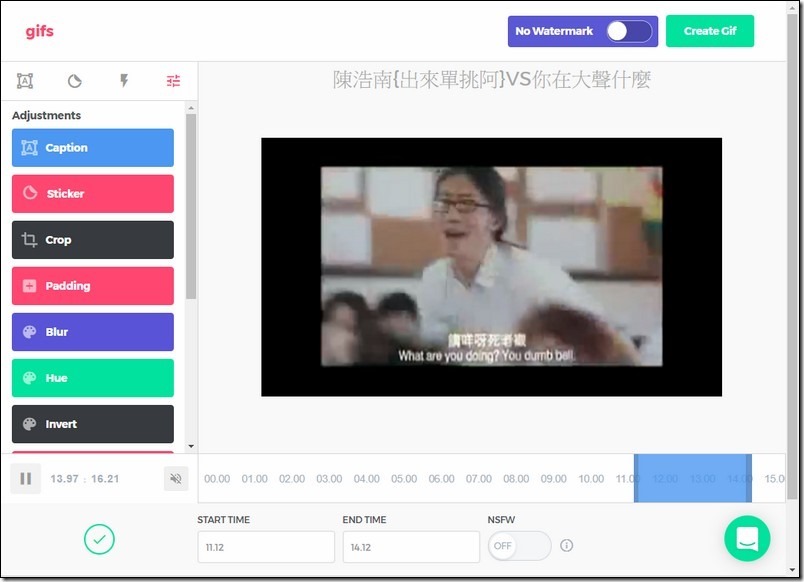Edit the Chinese video title text
This screenshot has height=582, width=804.
(x=492, y=79)
